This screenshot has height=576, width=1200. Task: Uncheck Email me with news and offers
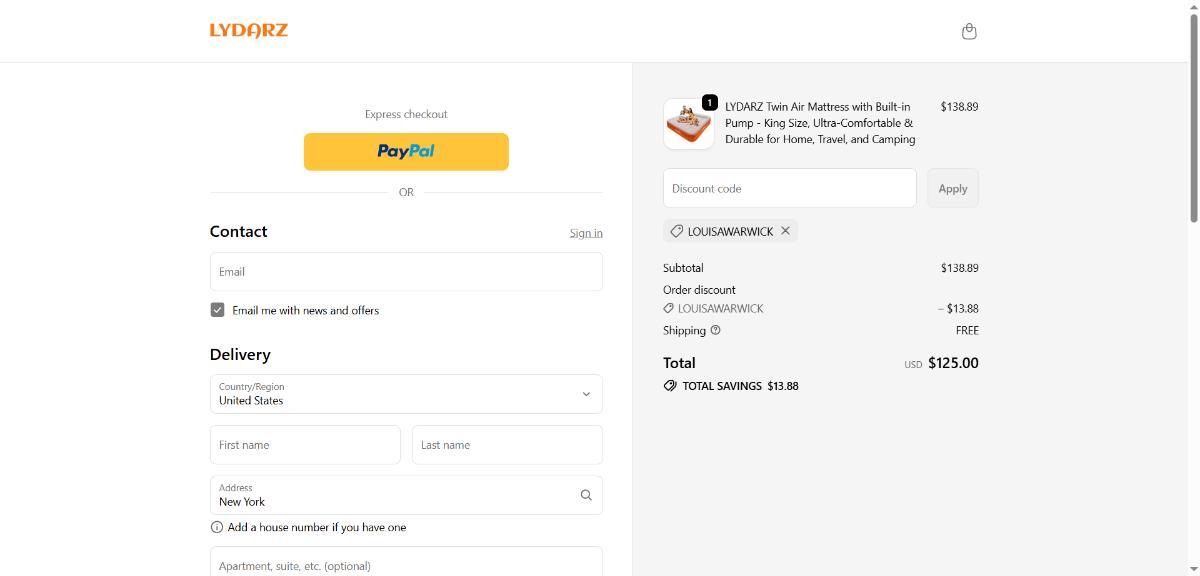point(217,310)
